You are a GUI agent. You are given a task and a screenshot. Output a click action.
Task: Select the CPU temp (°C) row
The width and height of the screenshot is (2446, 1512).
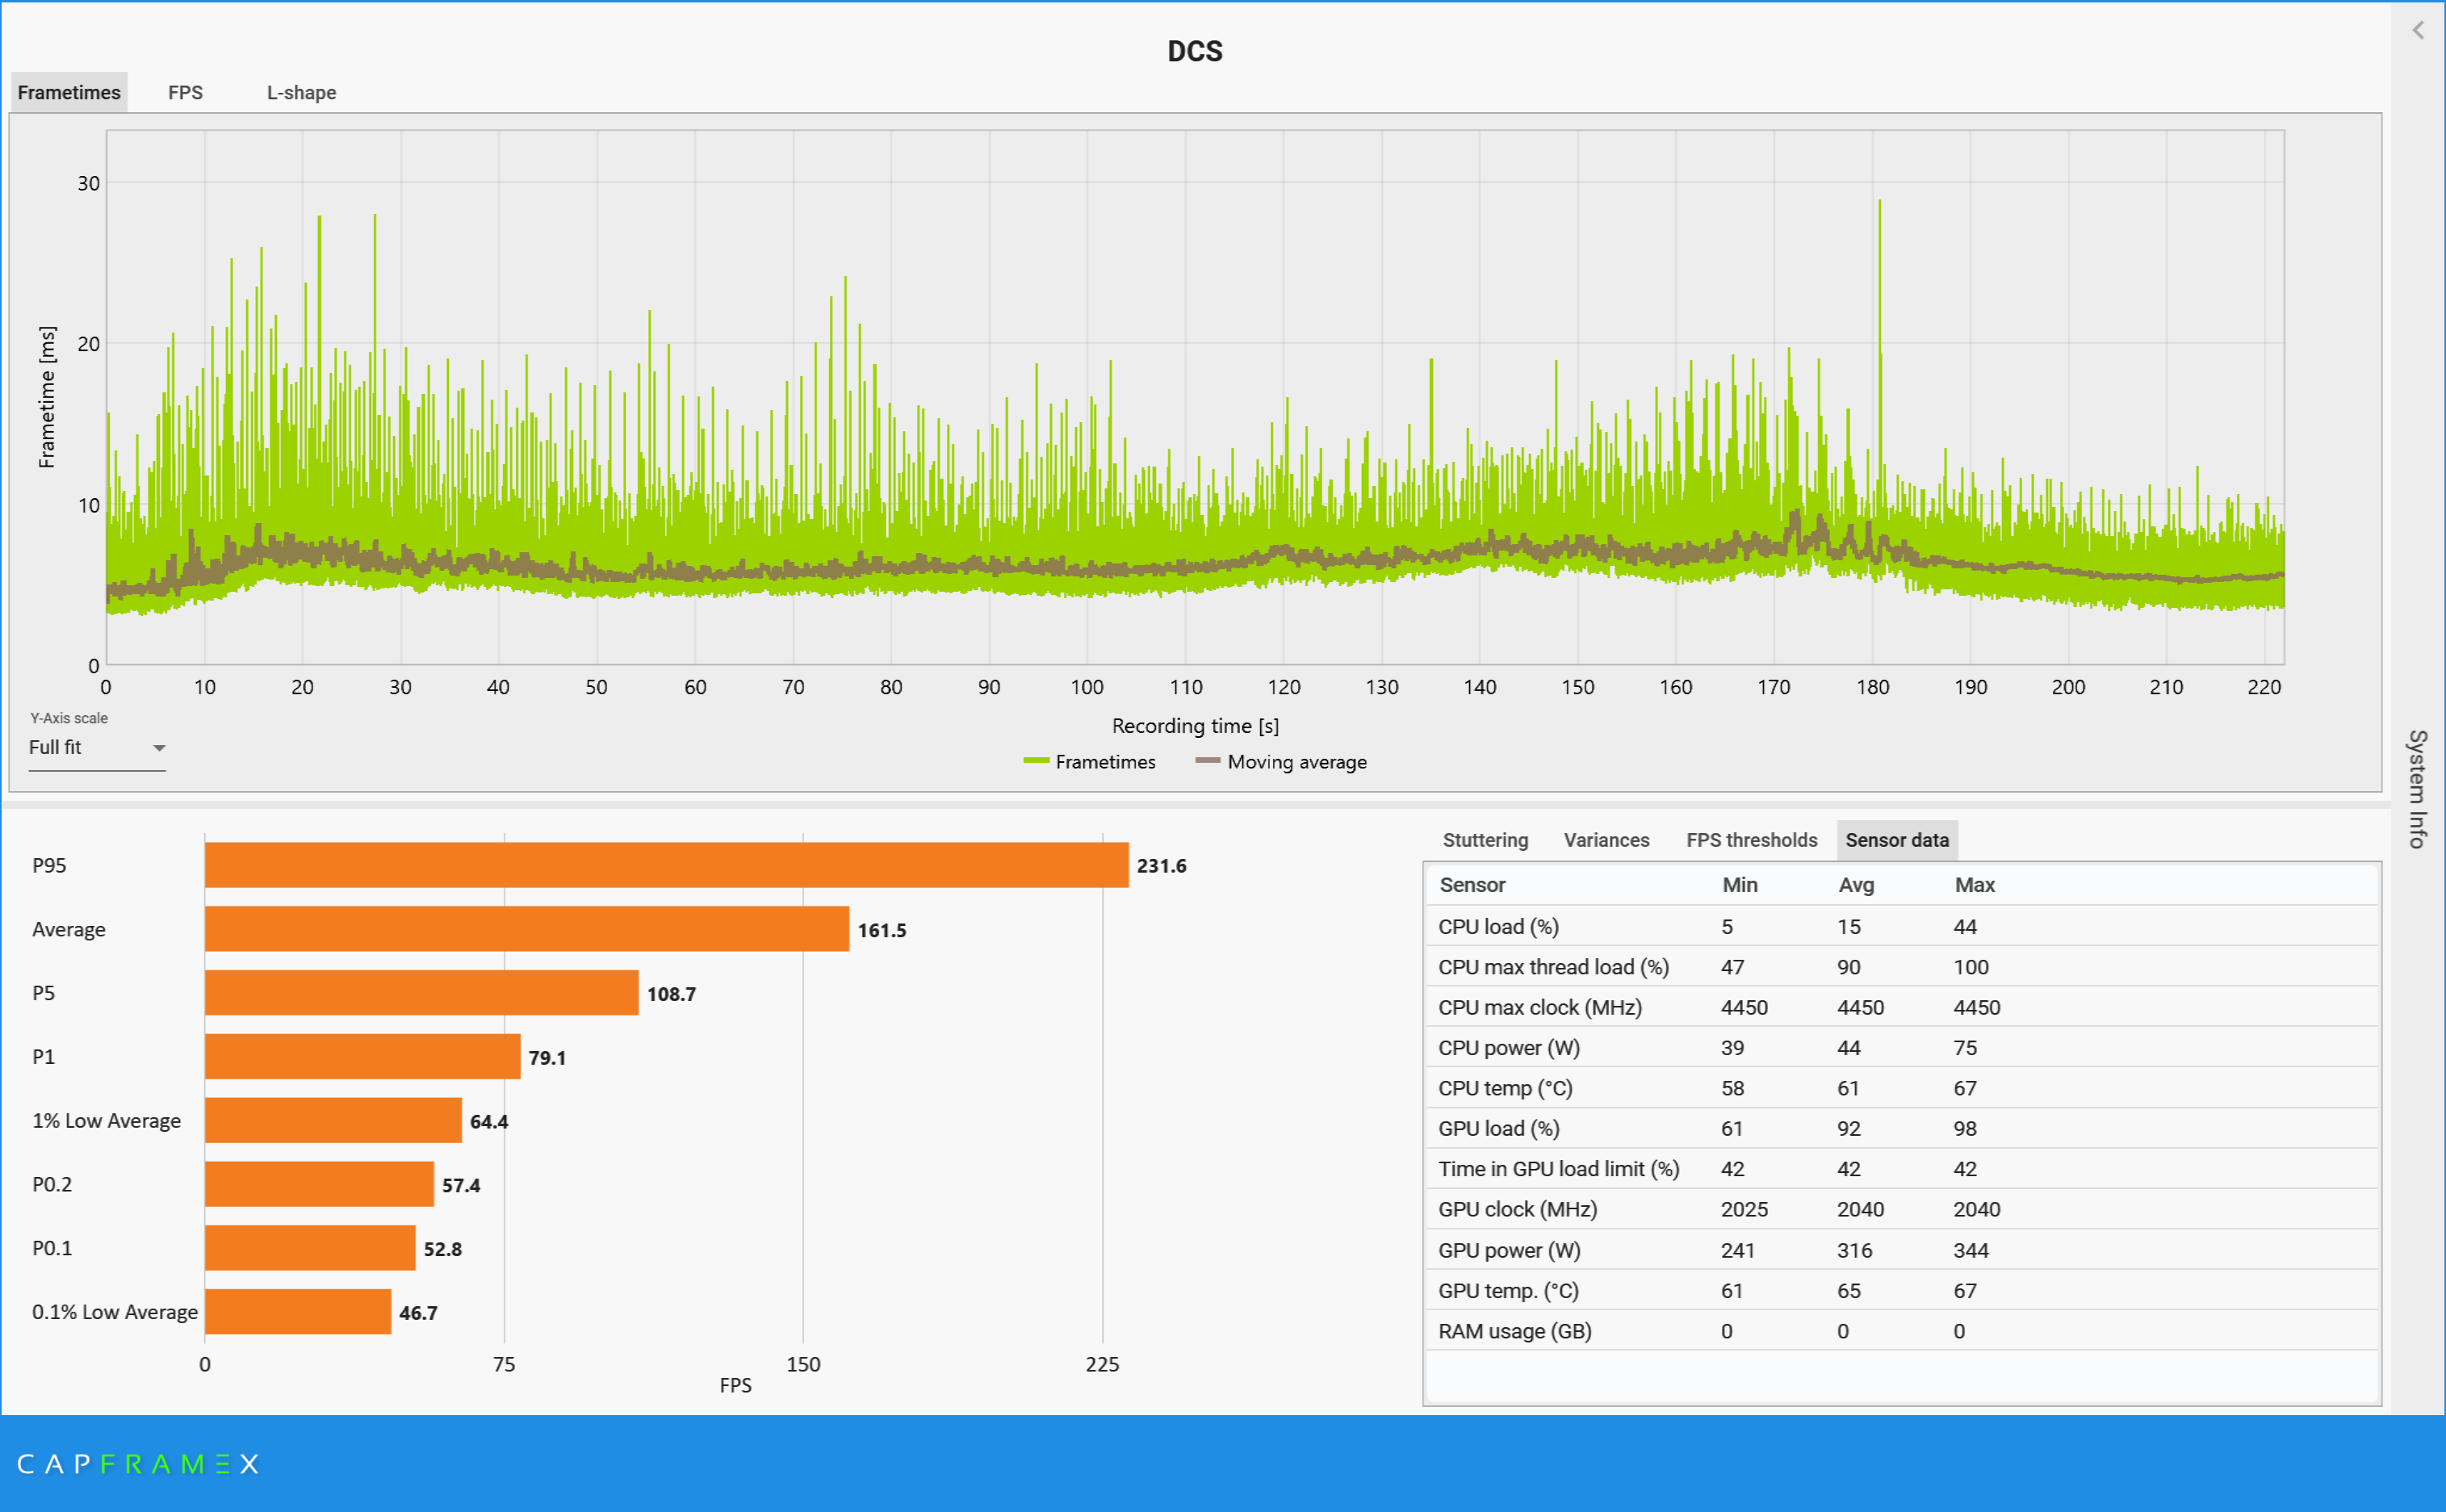pyautogui.click(x=1901, y=1088)
